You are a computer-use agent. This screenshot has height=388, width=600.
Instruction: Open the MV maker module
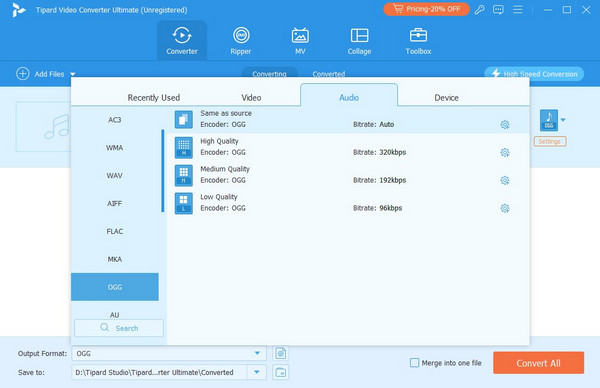(300, 41)
